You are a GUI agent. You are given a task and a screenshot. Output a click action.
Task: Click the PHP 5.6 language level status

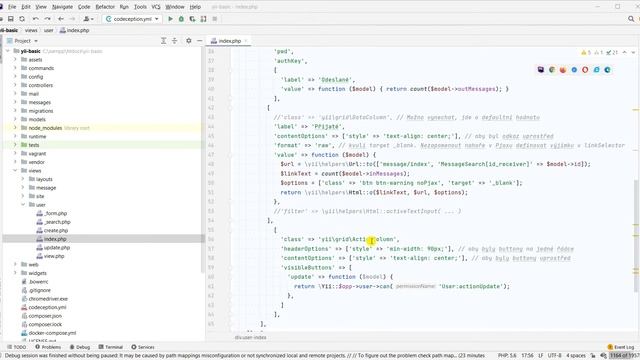pyautogui.click(x=507, y=356)
